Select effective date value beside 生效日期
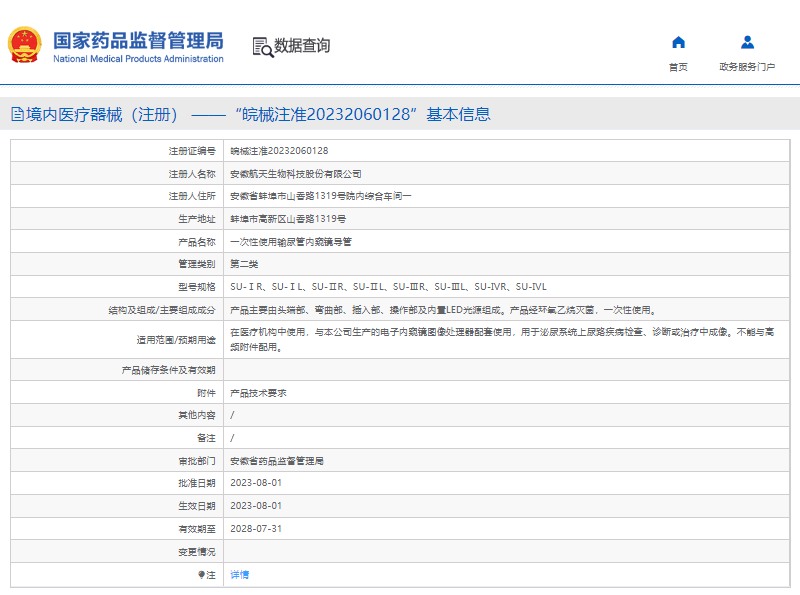800x595 pixels. point(256,506)
